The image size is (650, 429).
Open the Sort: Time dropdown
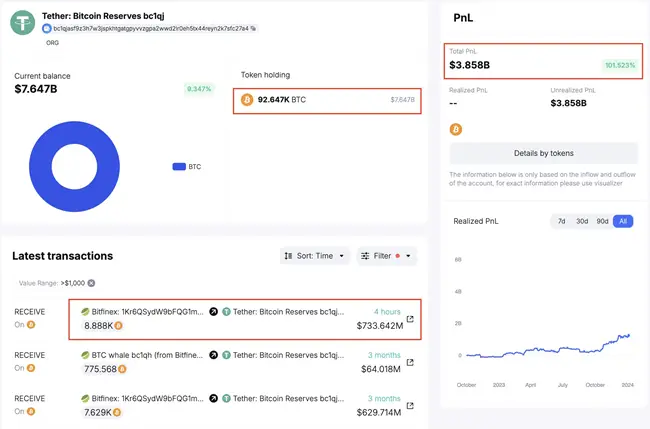[315, 256]
